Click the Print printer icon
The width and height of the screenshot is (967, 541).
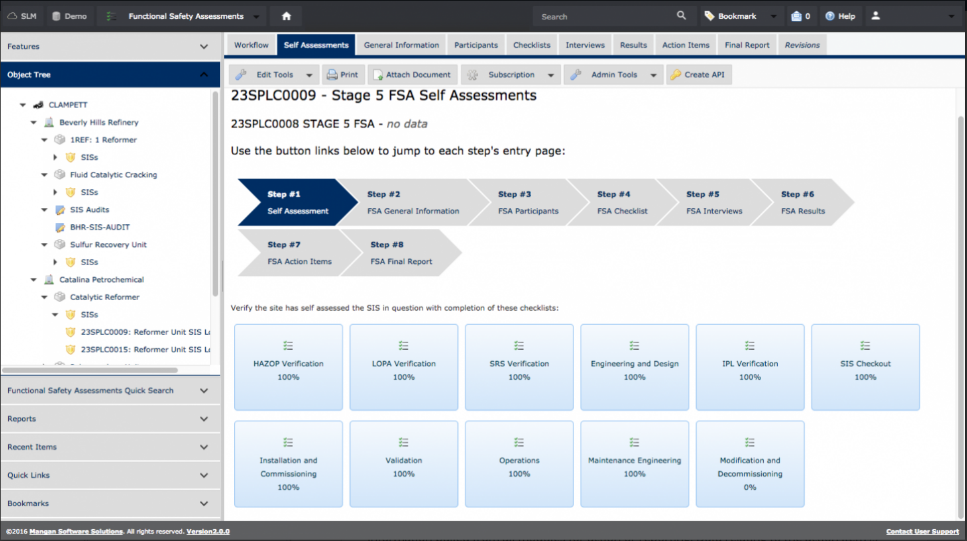click(332, 75)
